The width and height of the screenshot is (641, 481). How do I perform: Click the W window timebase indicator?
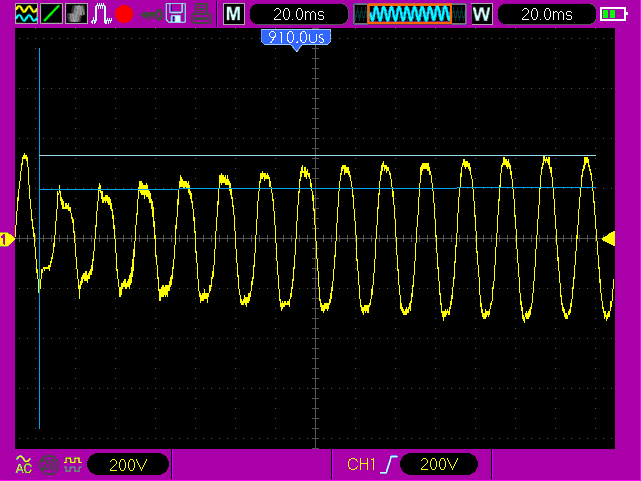tap(482, 14)
